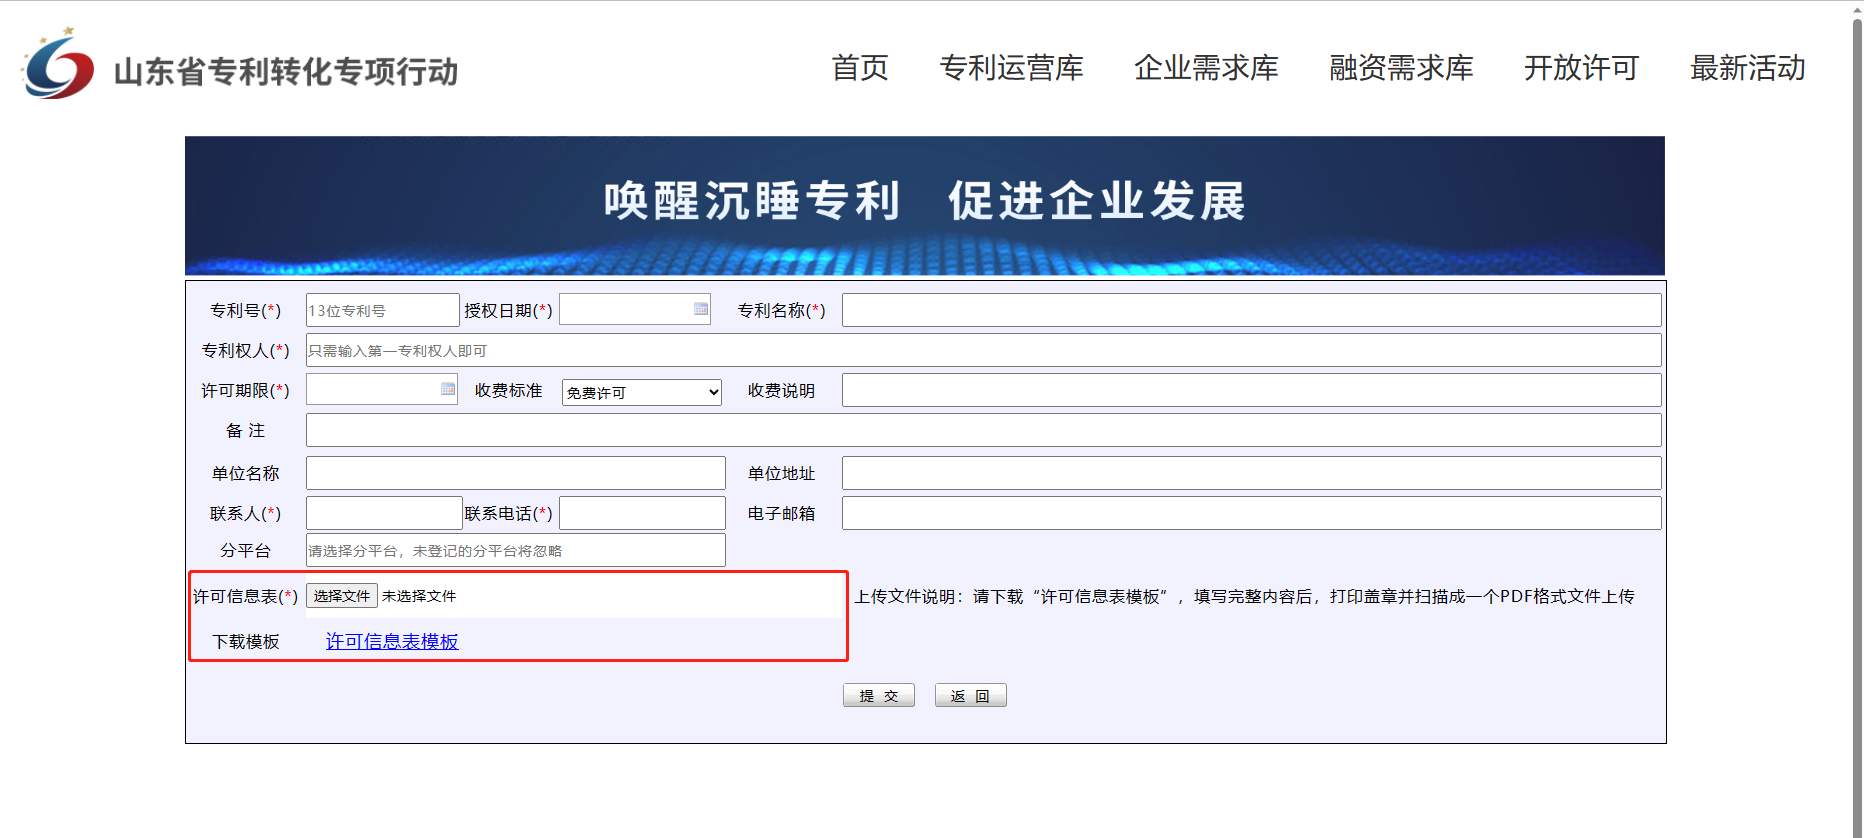Focus the 电子邮箱 input field
Image resolution: width=1864 pixels, height=838 pixels.
coord(1251,513)
